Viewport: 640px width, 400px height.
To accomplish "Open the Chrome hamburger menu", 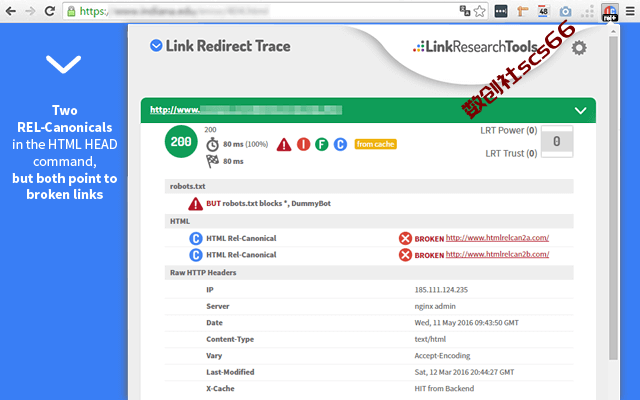I will point(630,11).
